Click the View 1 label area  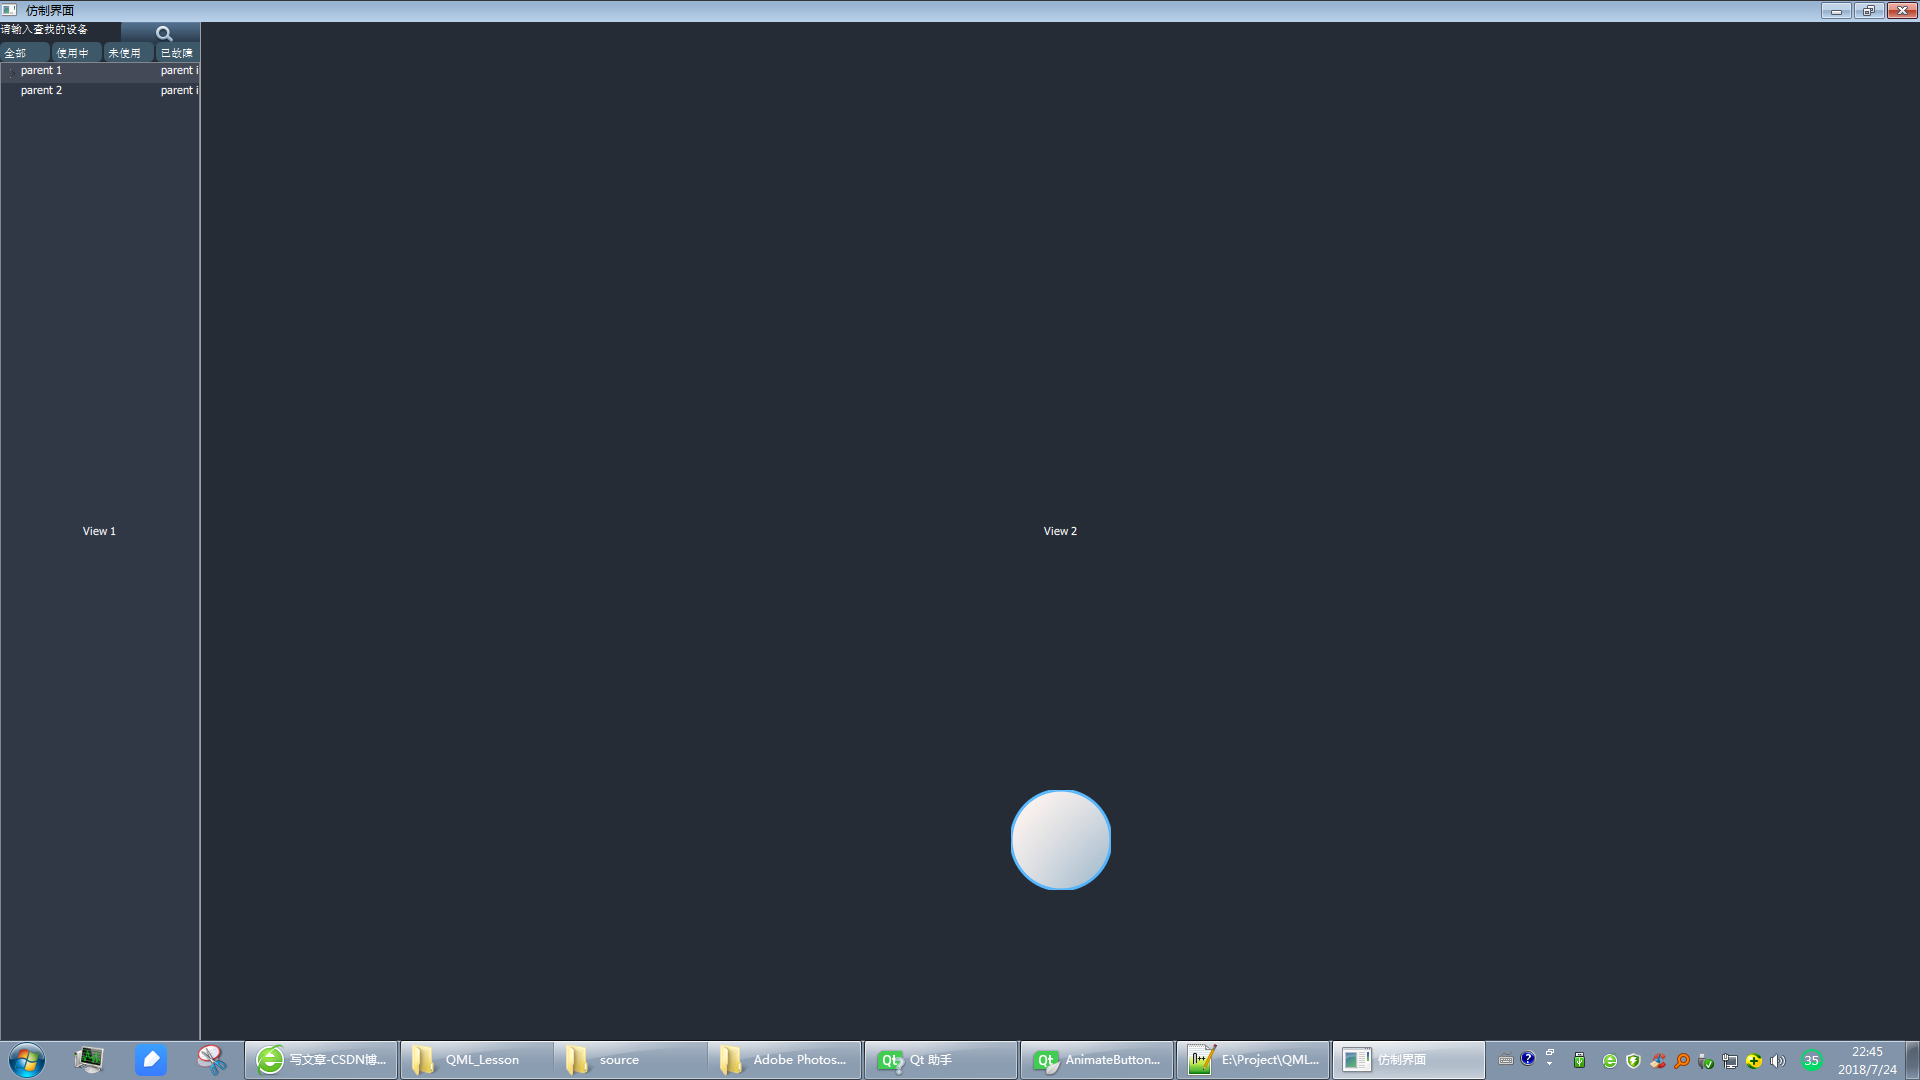(x=99, y=530)
